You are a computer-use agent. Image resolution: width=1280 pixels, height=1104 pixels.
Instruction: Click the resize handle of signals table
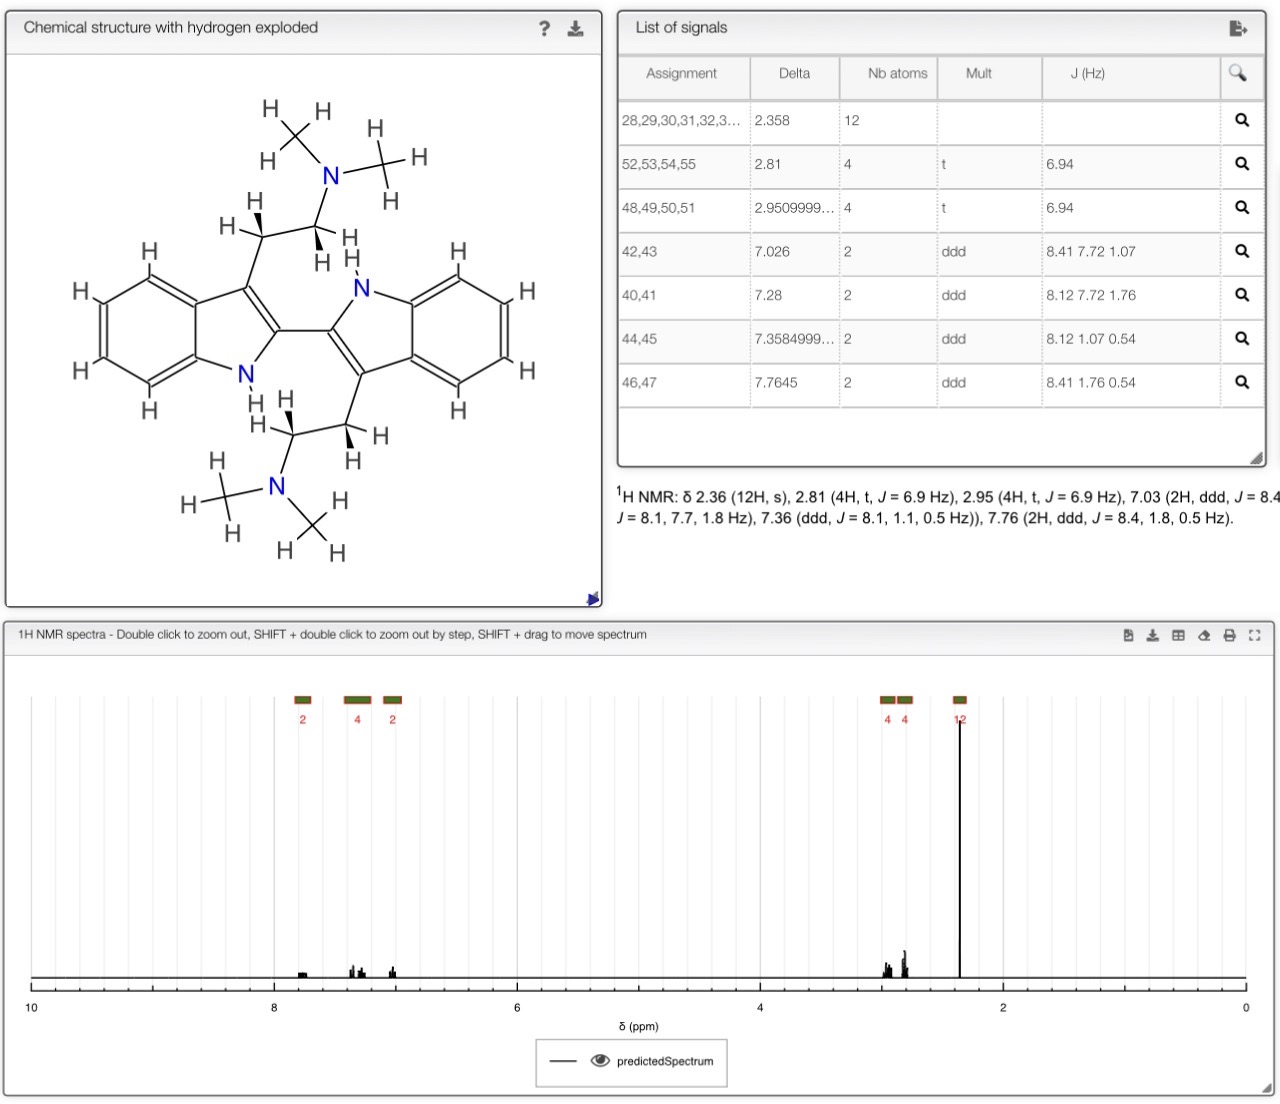tap(1257, 458)
